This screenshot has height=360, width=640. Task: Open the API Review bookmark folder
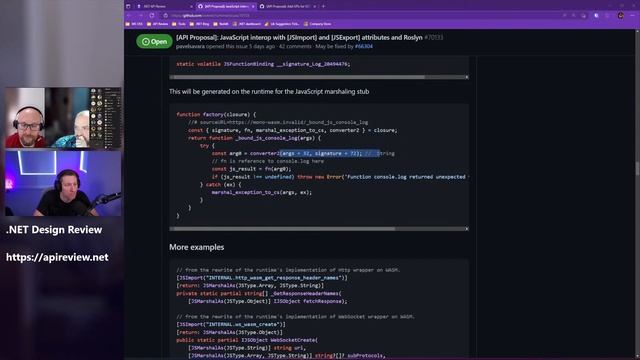pyautogui.click(x=158, y=24)
